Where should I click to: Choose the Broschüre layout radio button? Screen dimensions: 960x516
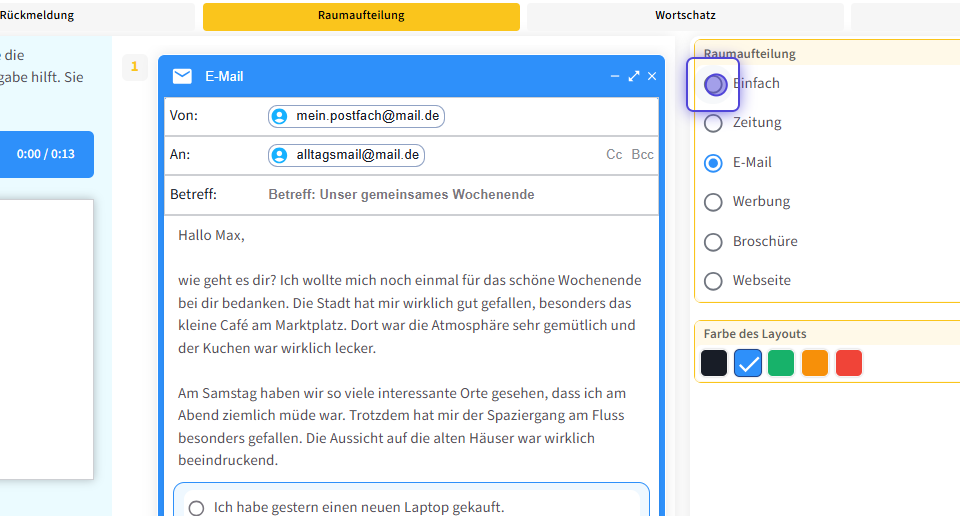coord(713,242)
